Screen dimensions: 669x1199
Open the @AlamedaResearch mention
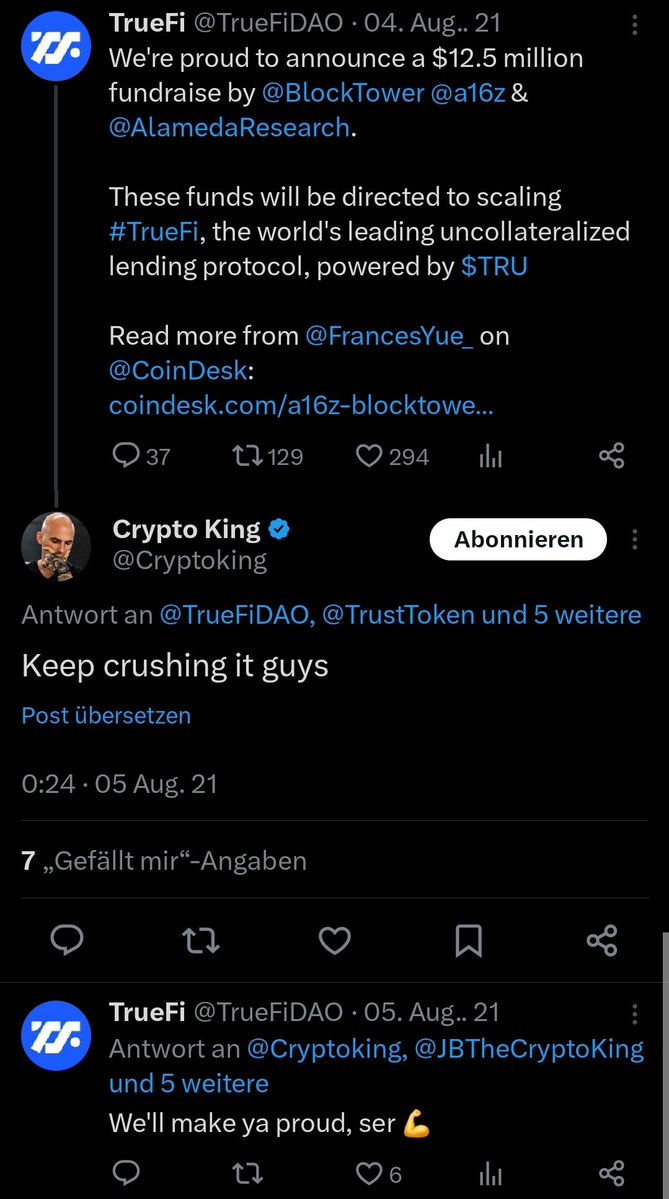(x=230, y=128)
